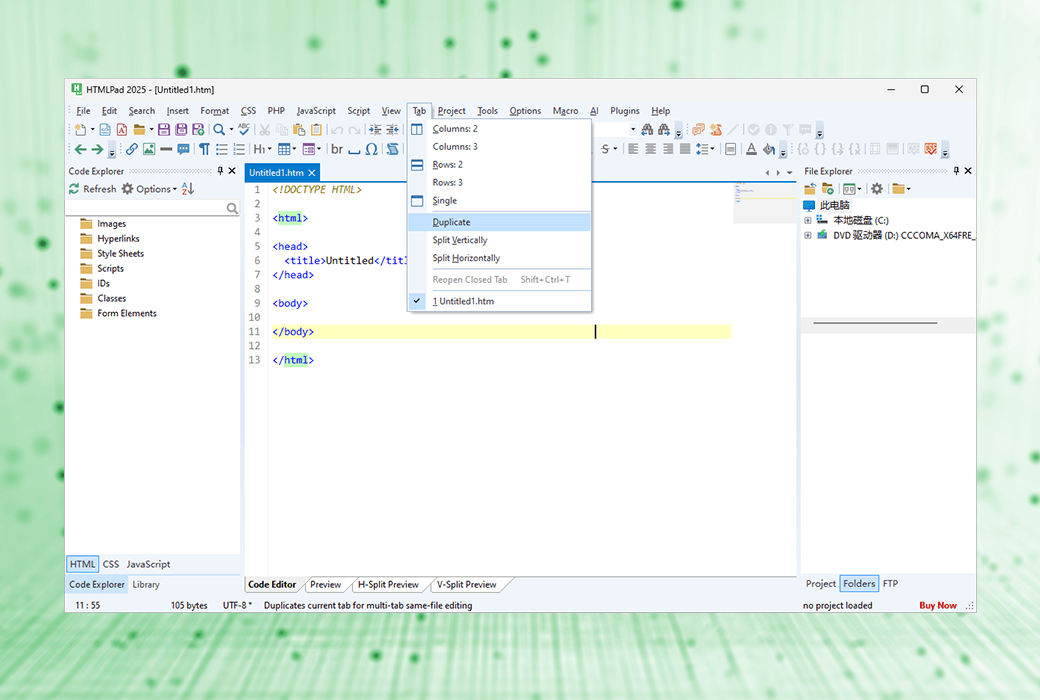Screen dimensions: 1040x700
Task: Click align left text icon
Action: [633, 149]
